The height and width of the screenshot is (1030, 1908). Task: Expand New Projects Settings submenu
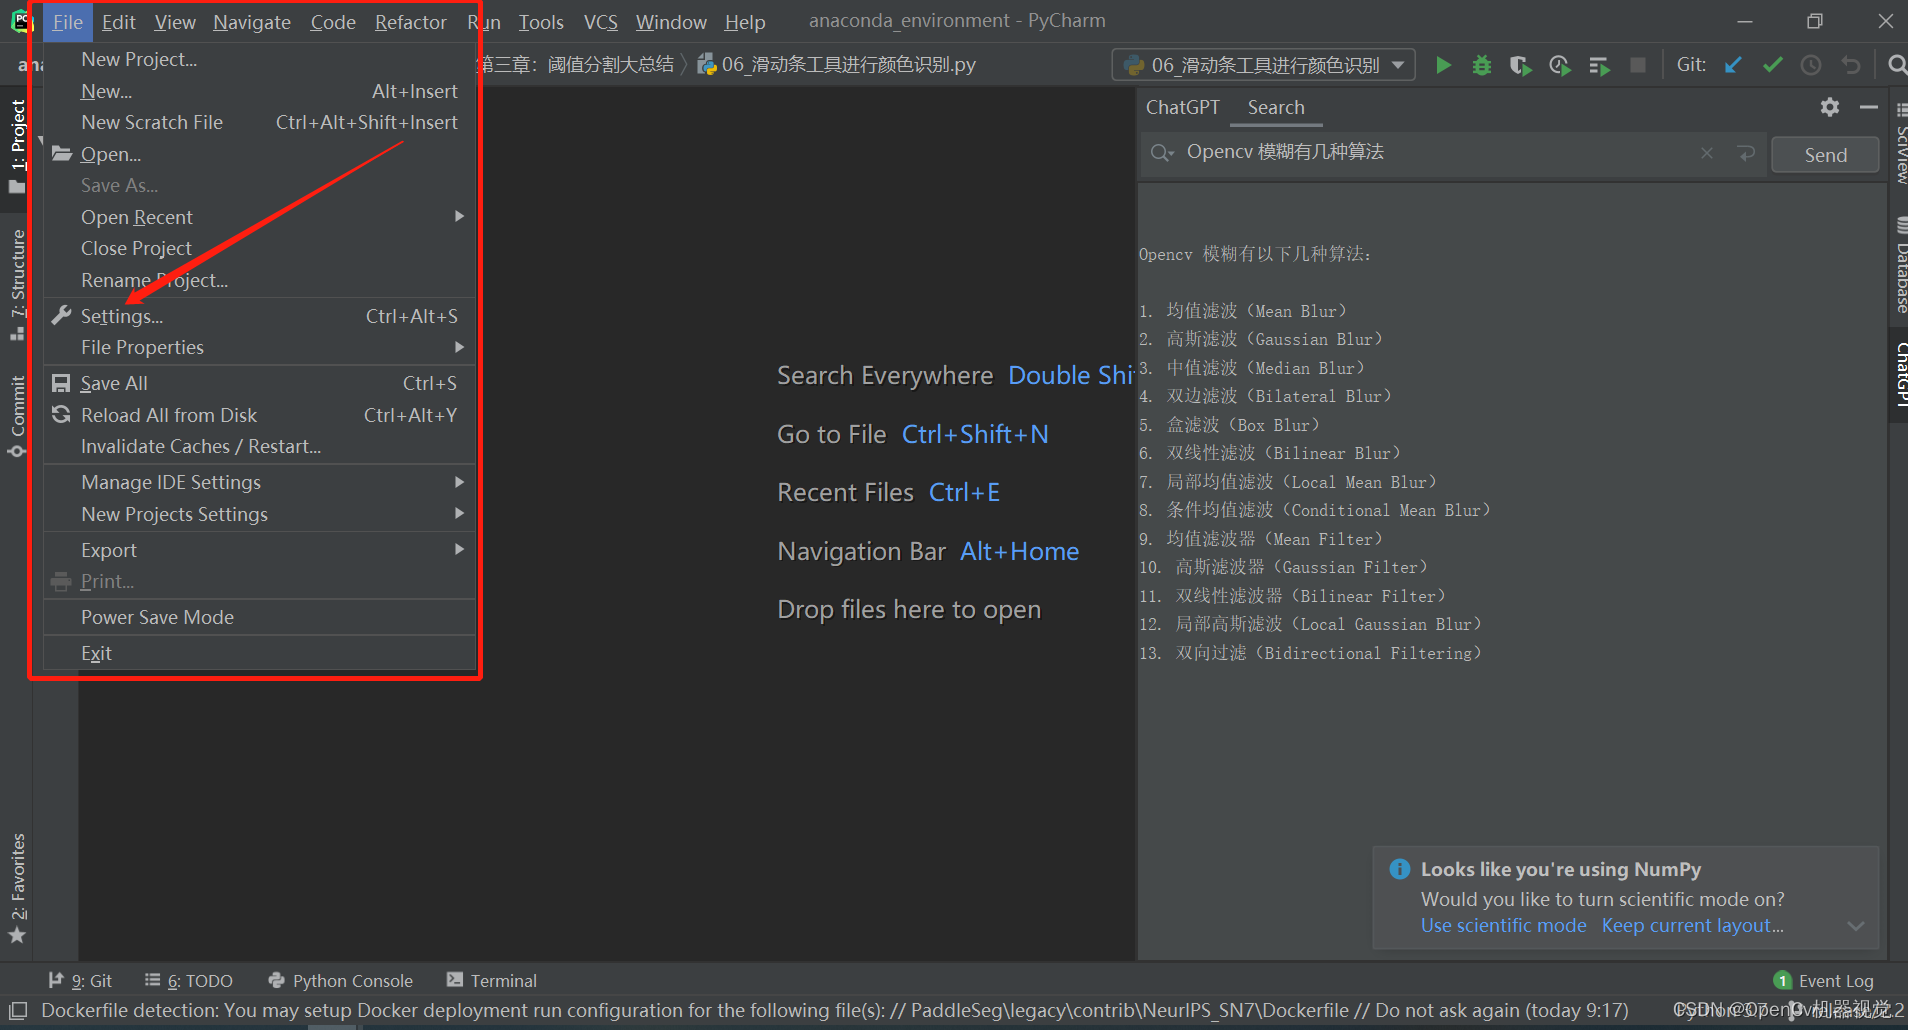(260, 514)
